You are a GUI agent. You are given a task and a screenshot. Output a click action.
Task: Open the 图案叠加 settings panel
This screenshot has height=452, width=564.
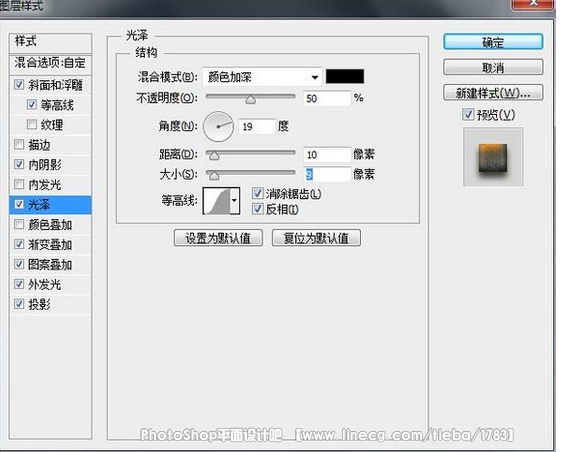coord(50,264)
